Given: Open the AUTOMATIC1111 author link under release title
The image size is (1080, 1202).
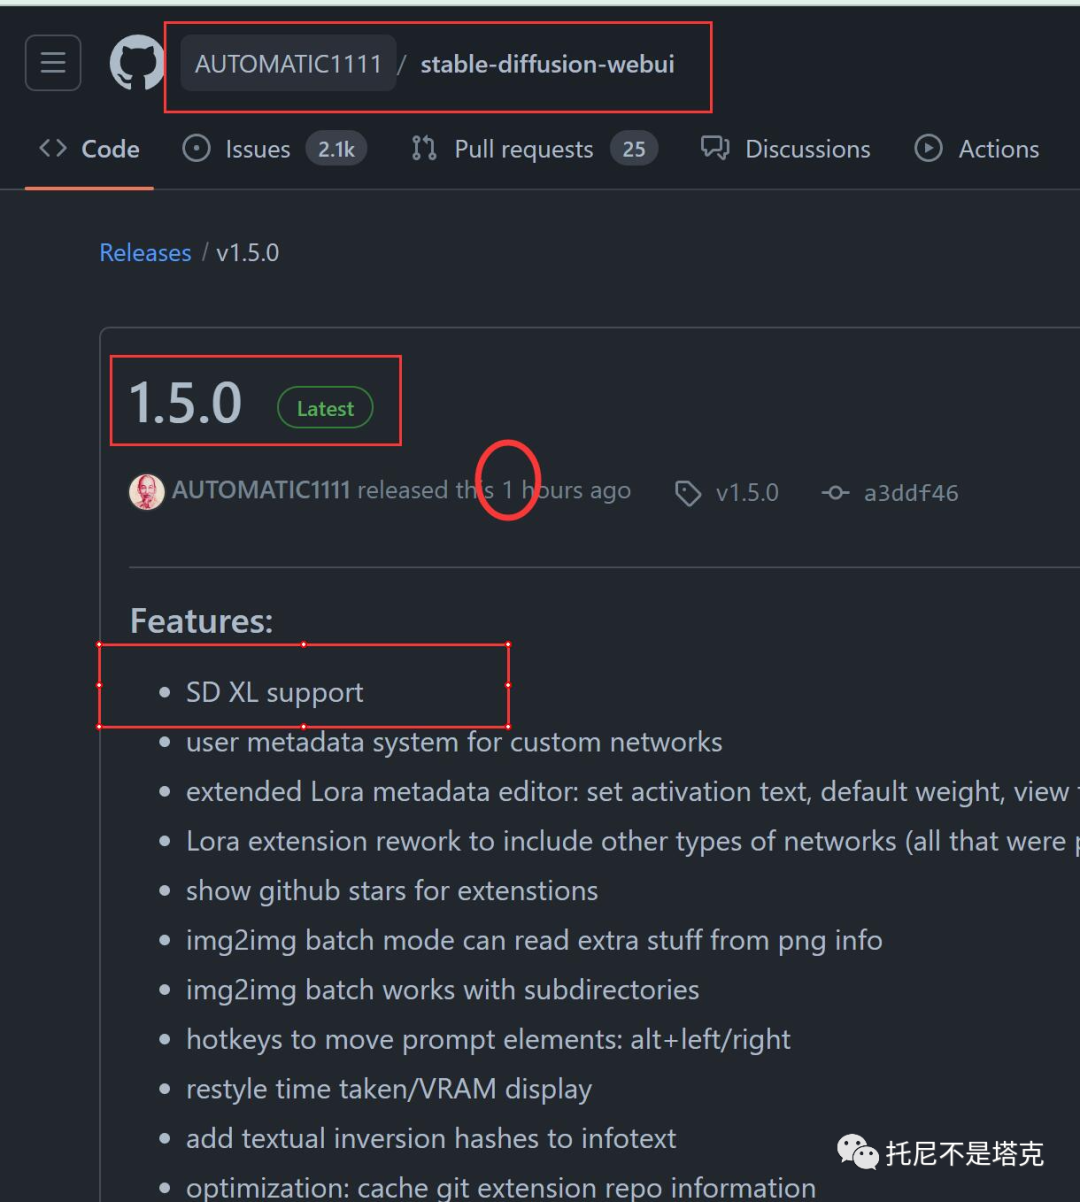Looking at the screenshot, I should [x=261, y=490].
